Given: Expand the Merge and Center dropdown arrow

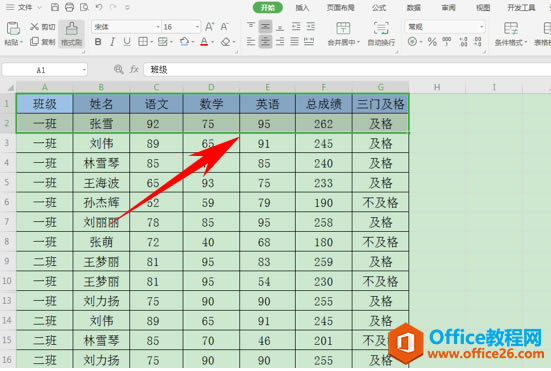Looking at the screenshot, I should (358, 43).
